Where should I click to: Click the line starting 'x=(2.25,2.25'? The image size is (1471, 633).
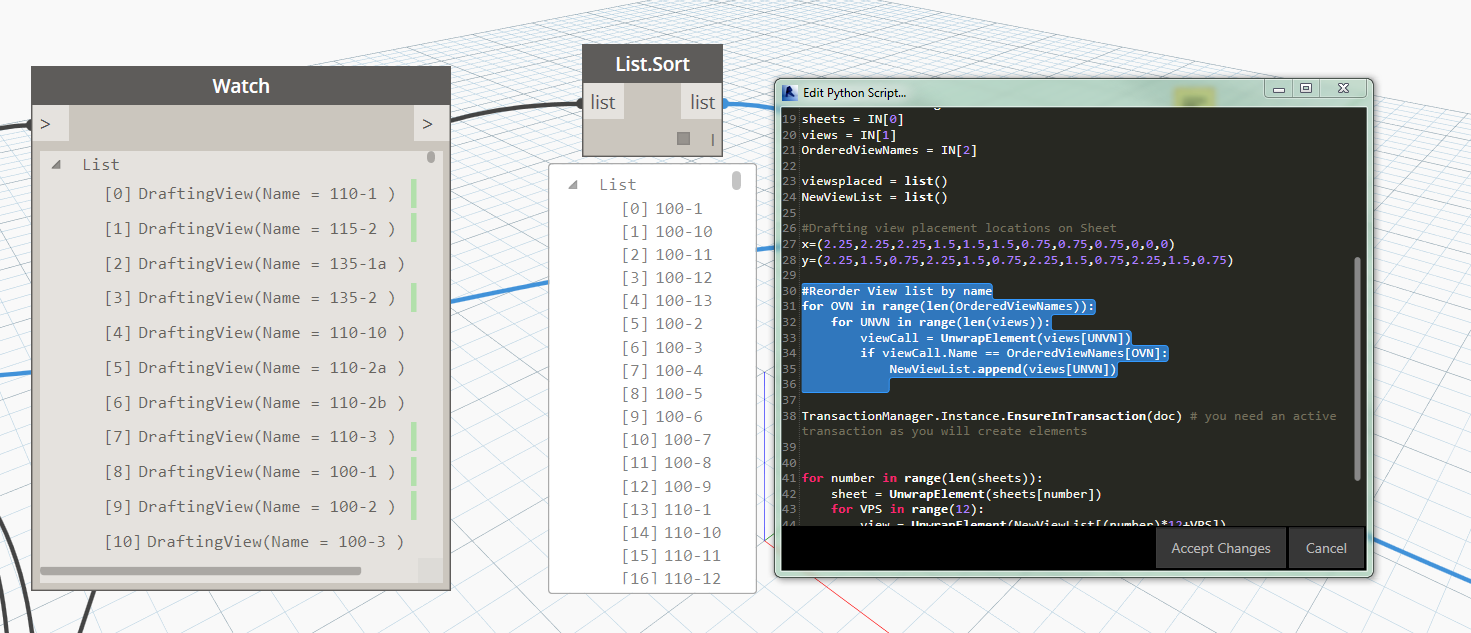988,244
